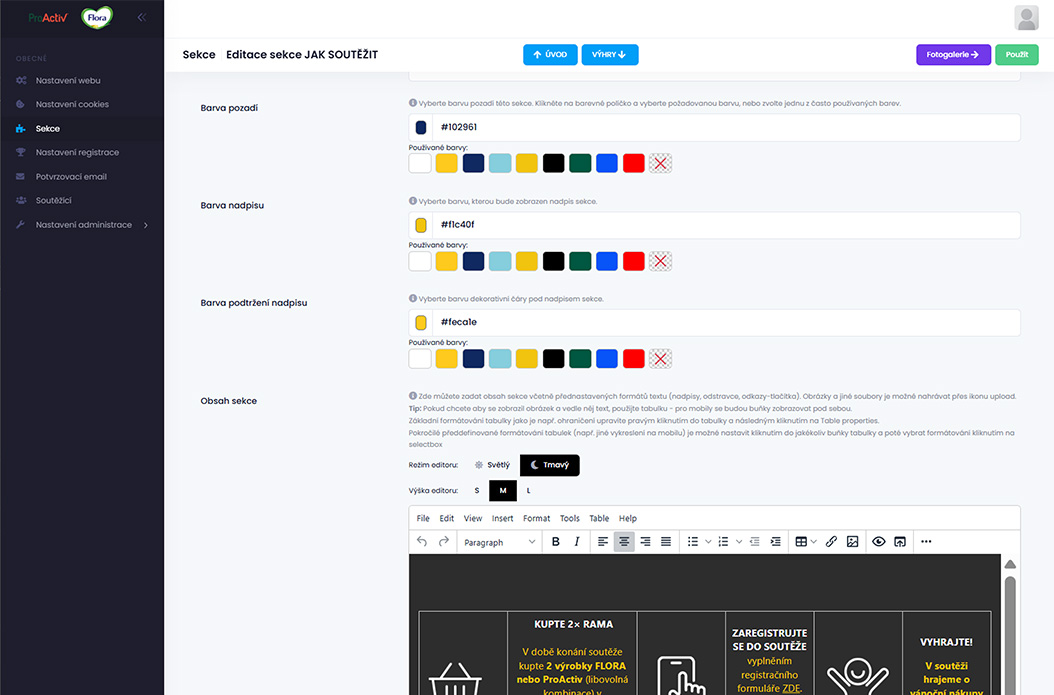Screen dimensions: 1054x695
Task: Select editor mode Tmavý
Action: coord(550,465)
